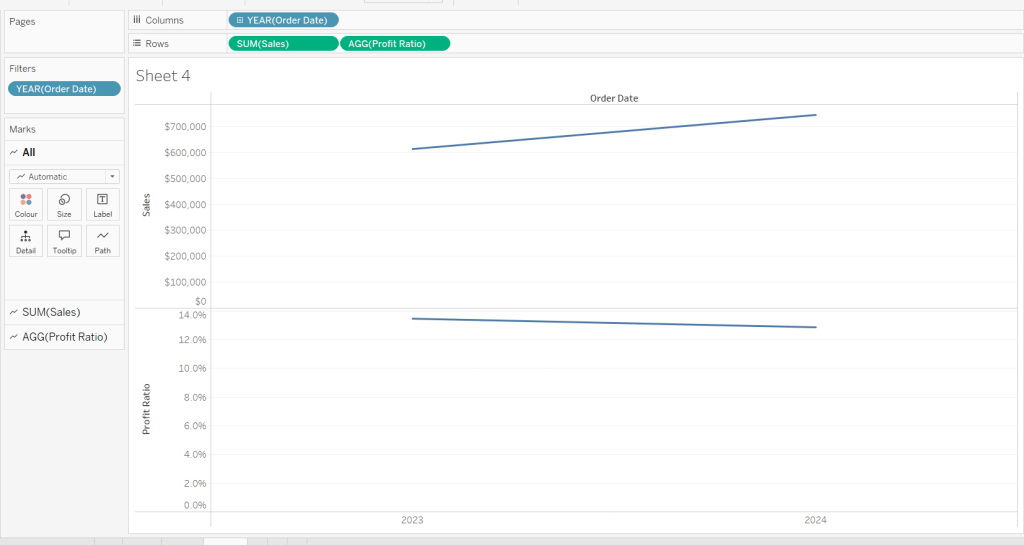Click the Columns shelf icon

click(x=137, y=19)
